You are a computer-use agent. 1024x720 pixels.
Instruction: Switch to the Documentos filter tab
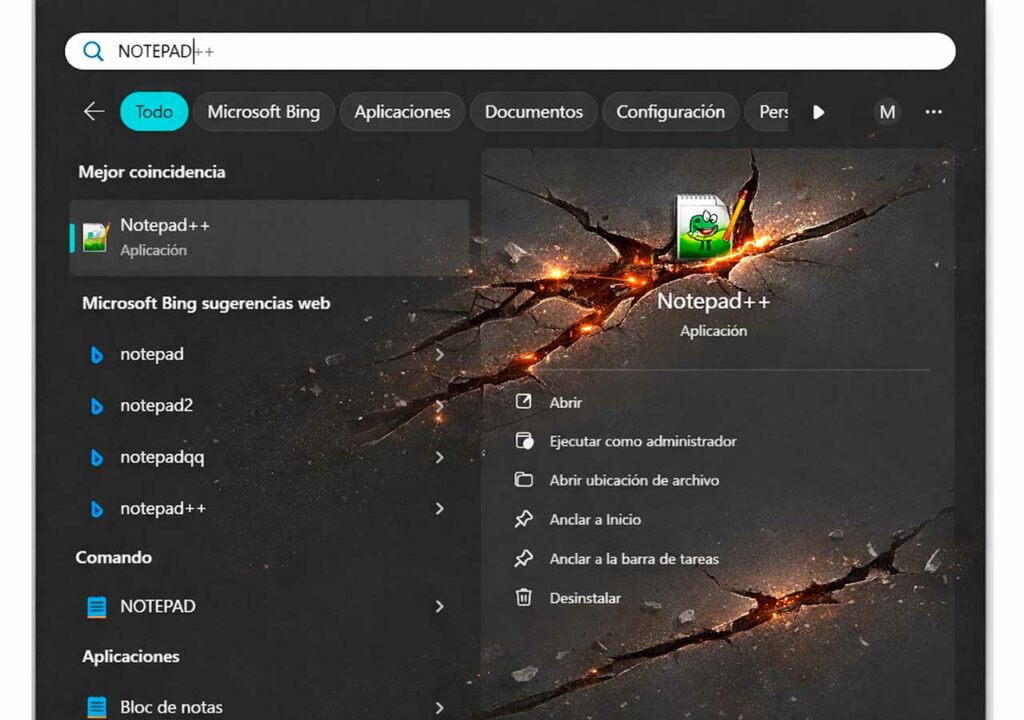(533, 112)
